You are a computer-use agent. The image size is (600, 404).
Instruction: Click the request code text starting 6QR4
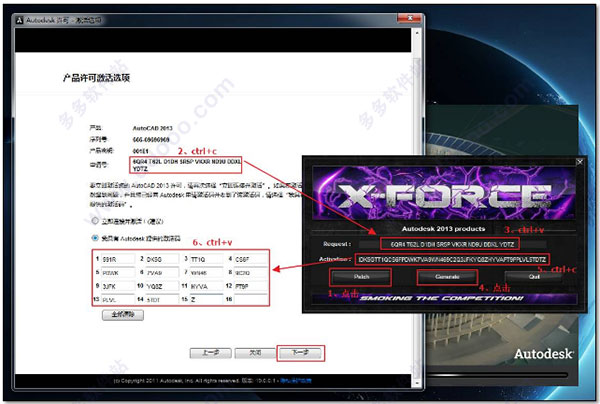tap(187, 165)
